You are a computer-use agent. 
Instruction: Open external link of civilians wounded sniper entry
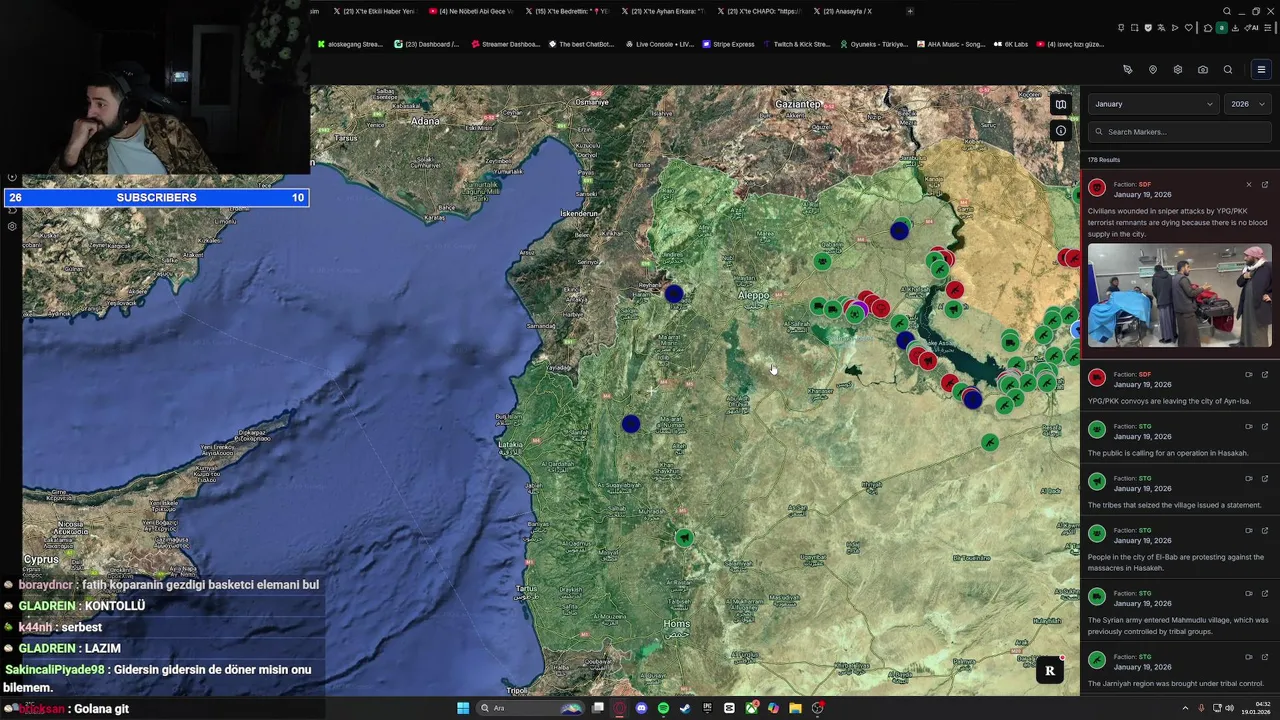point(1265,185)
